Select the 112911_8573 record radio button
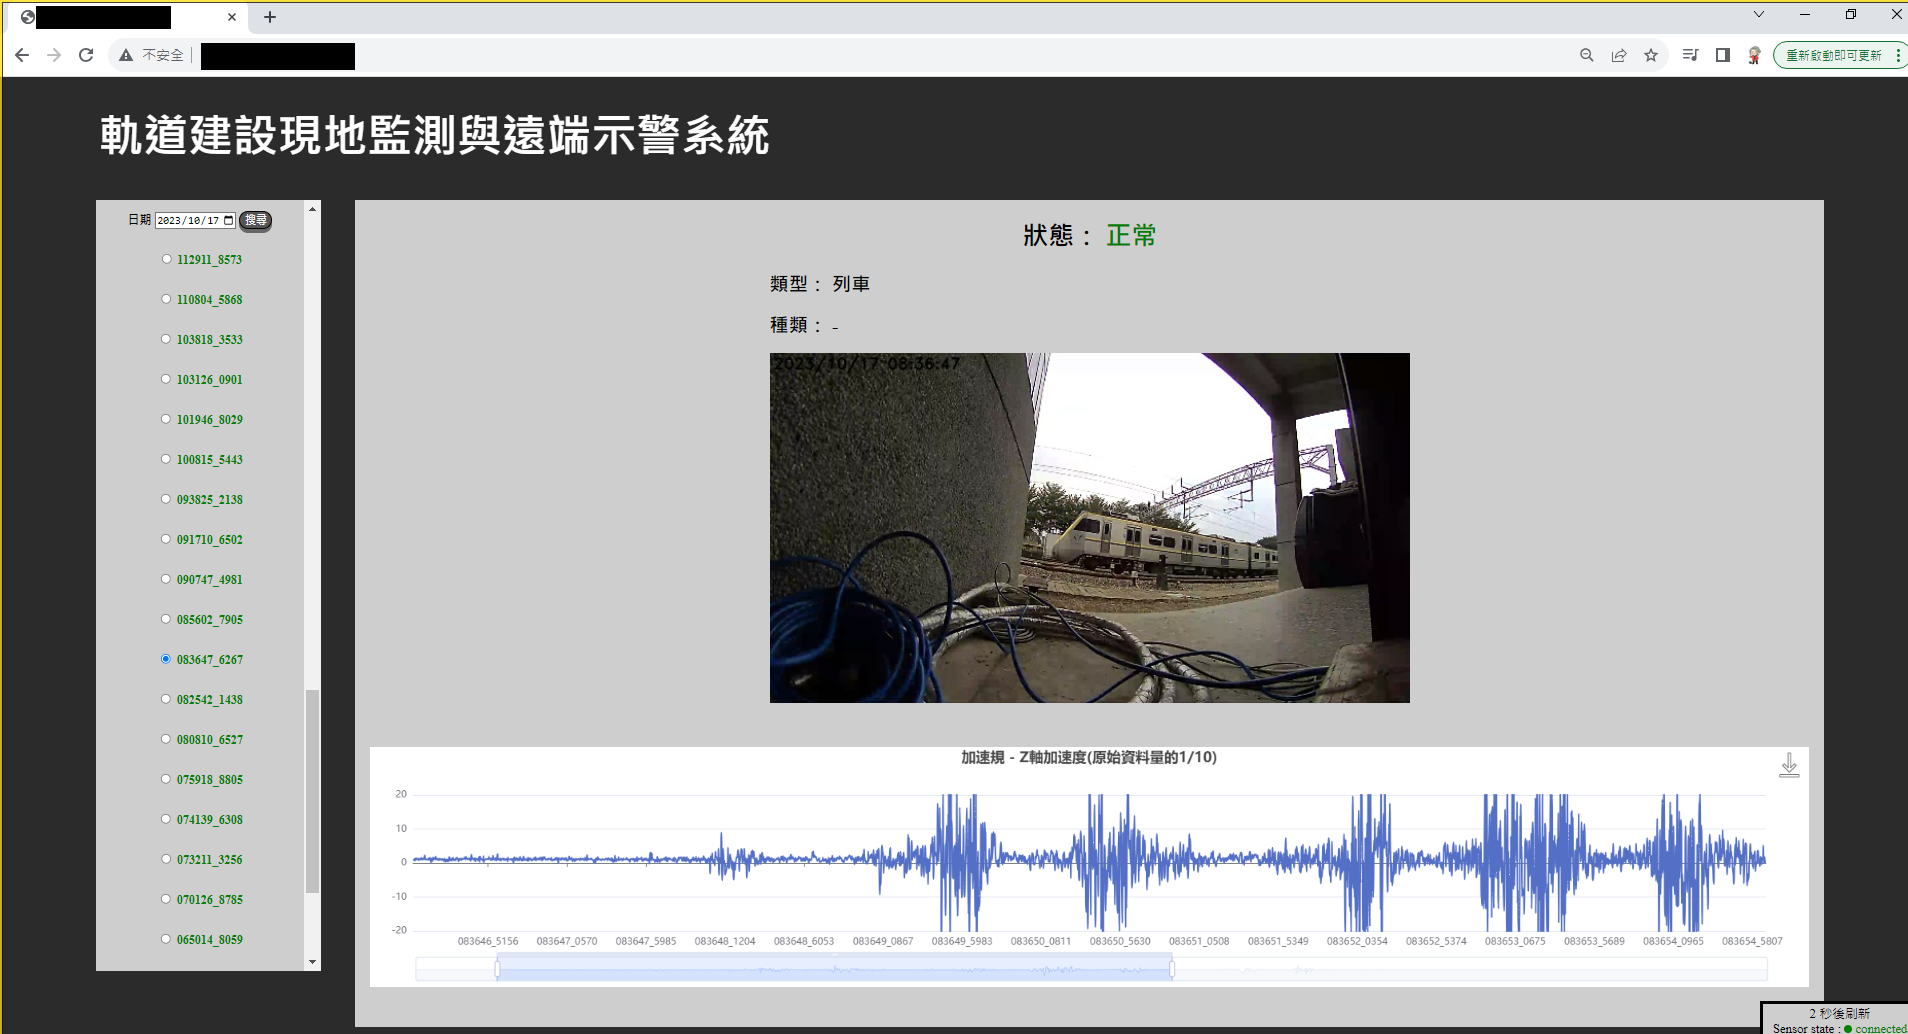This screenshot has width=1908, height=1034. [x=166, y=259]
